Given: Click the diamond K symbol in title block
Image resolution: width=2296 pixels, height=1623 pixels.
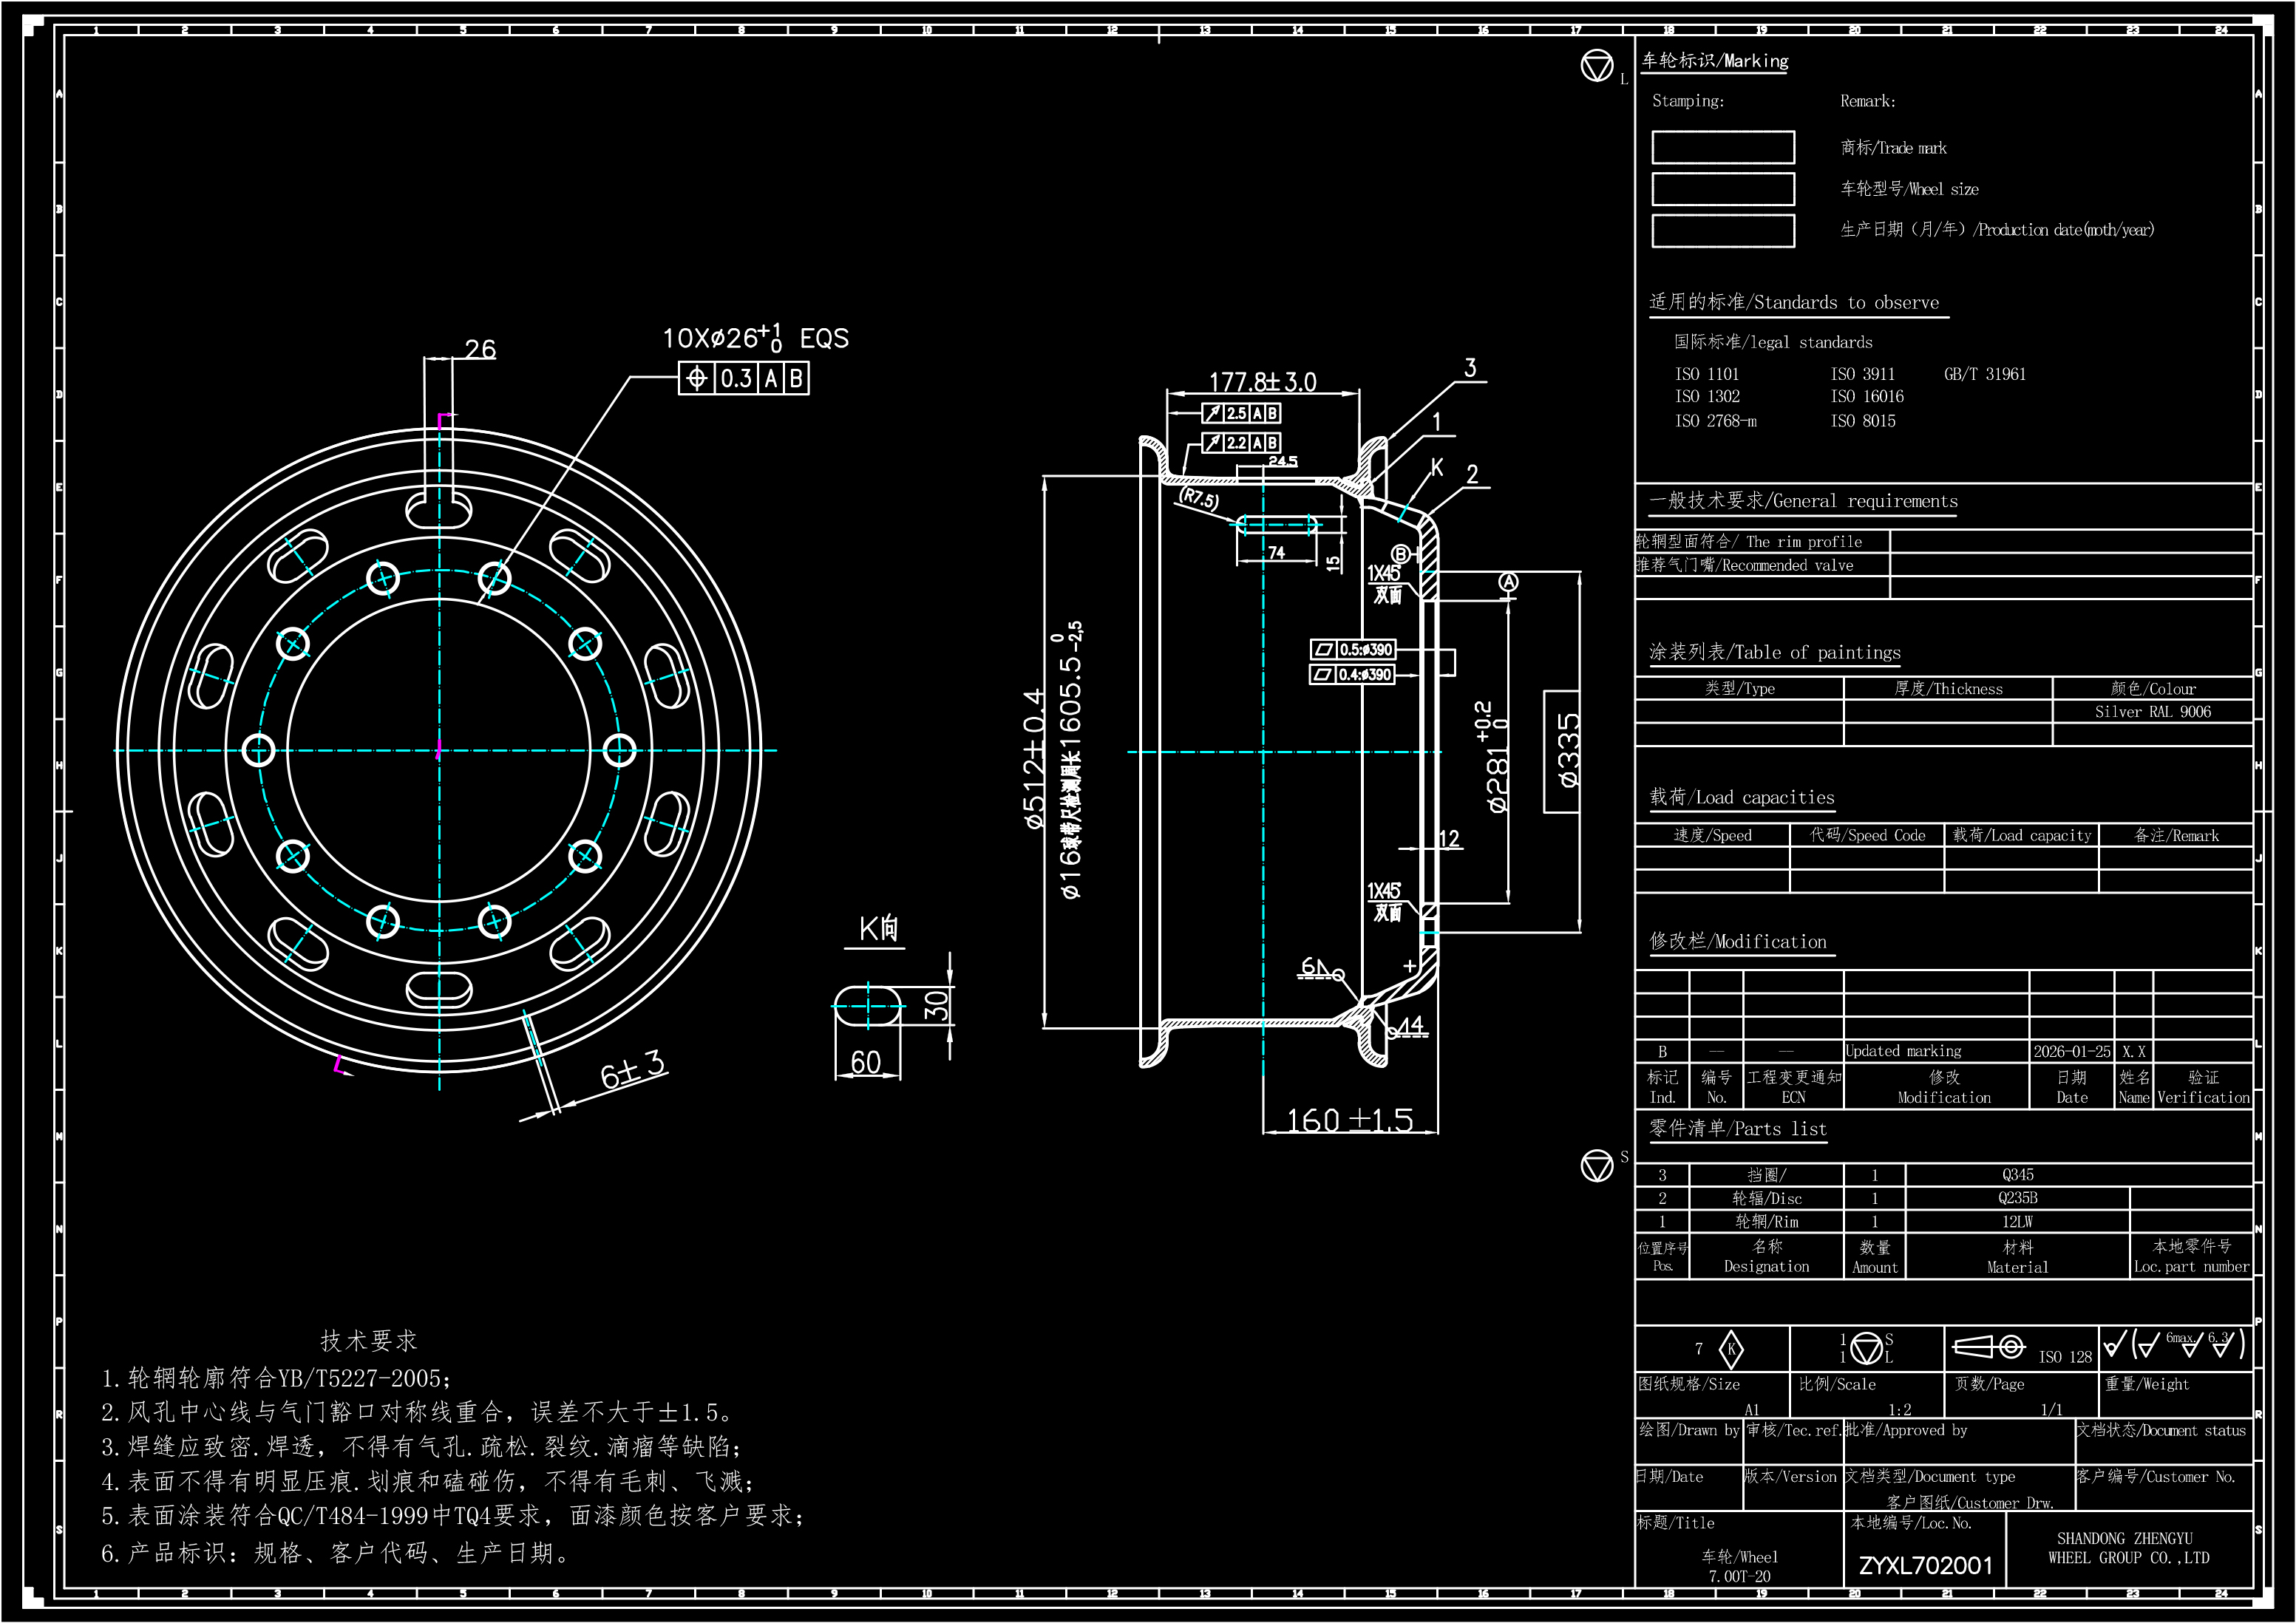Looking at the screenshot, I should point(1731,1349).
